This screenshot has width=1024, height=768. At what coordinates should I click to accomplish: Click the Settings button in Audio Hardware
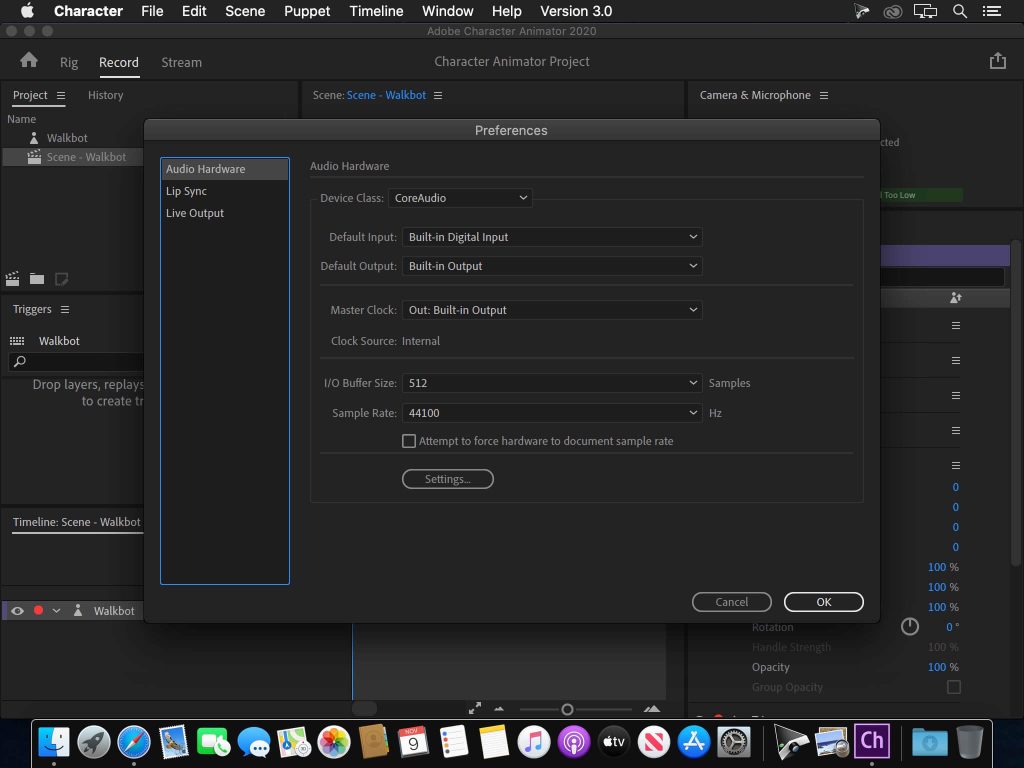click(447, 478)
